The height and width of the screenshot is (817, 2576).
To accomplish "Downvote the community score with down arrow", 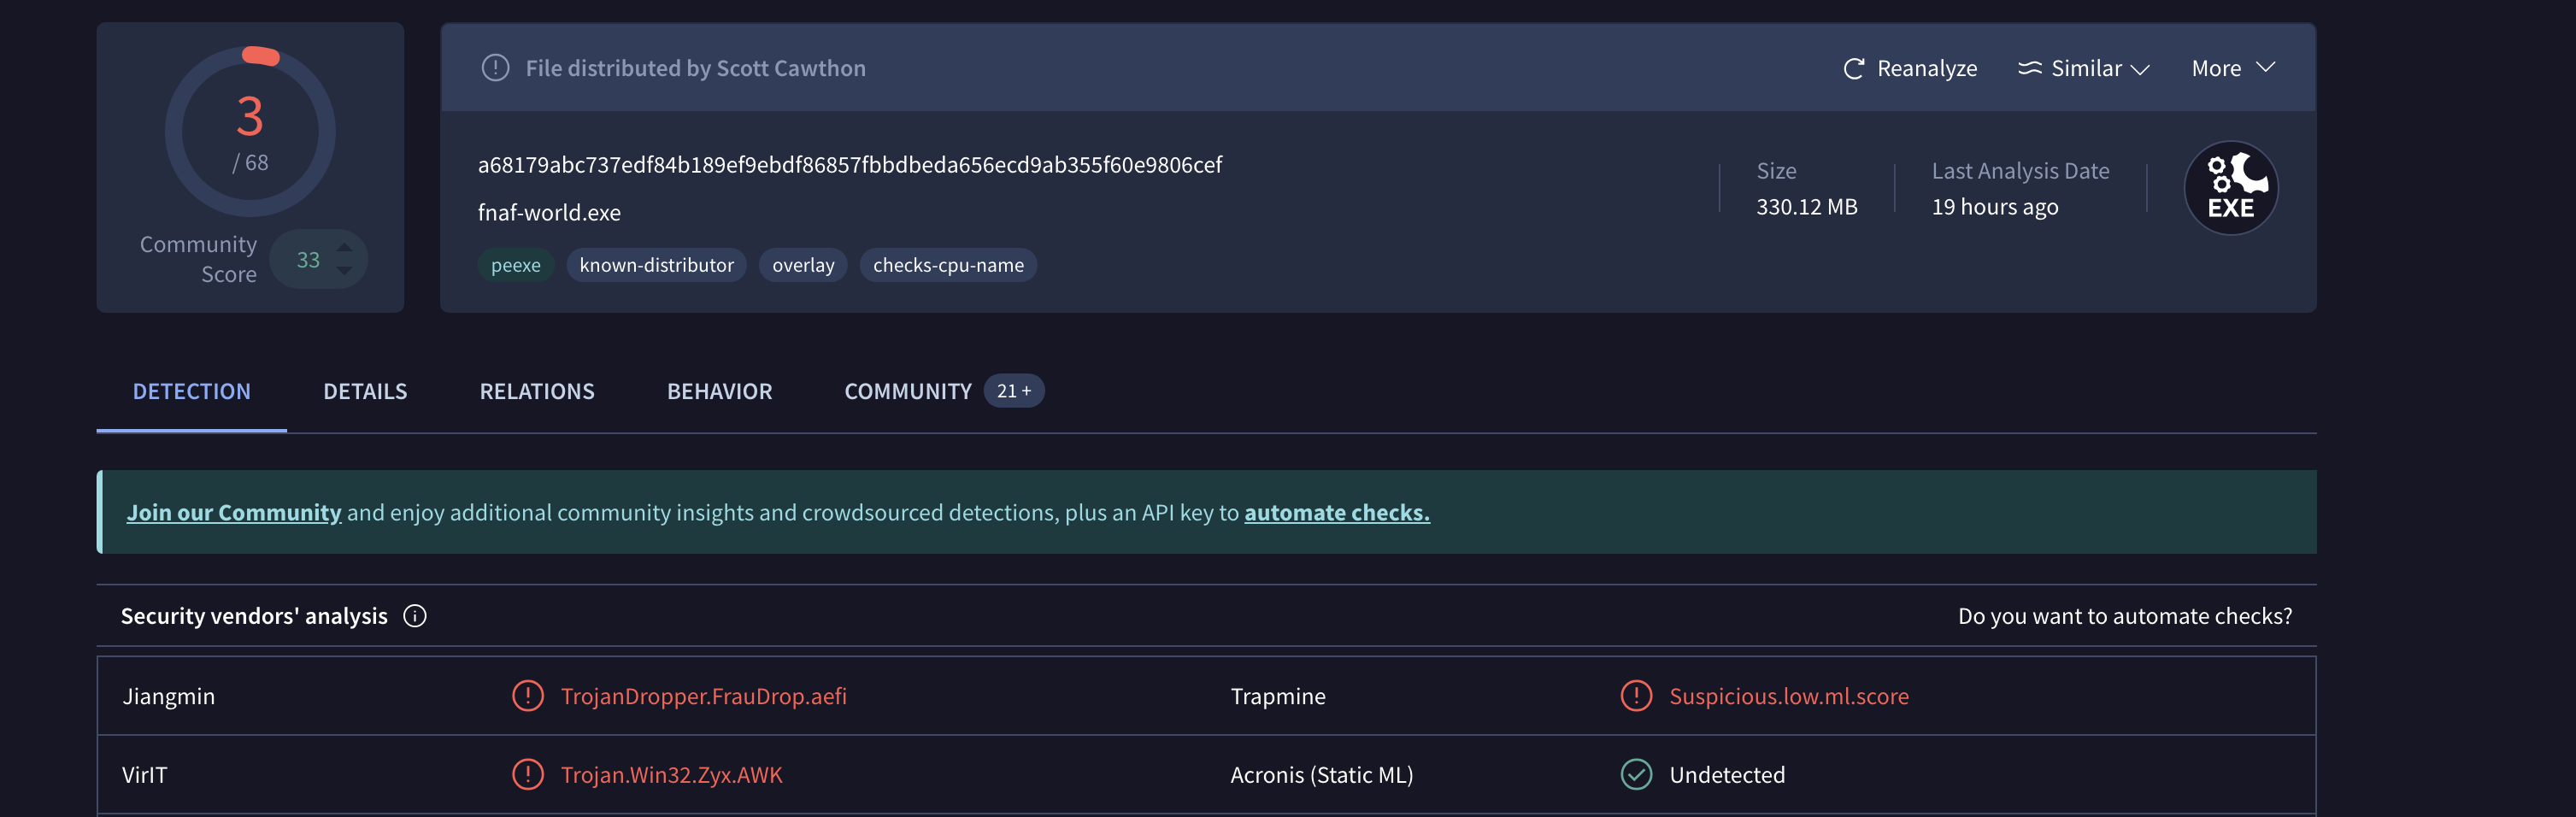I will tap(344, 271).
